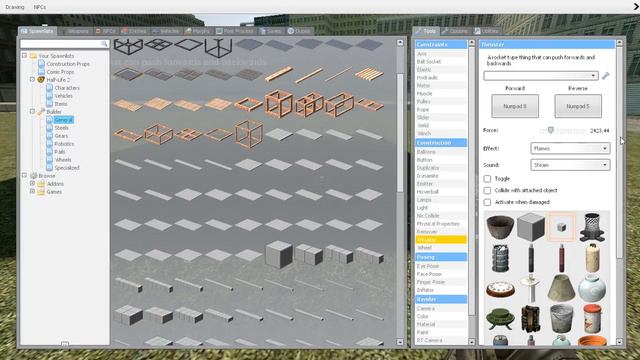
Task: Enable Activate when damaged
Action: click(487, 202)
